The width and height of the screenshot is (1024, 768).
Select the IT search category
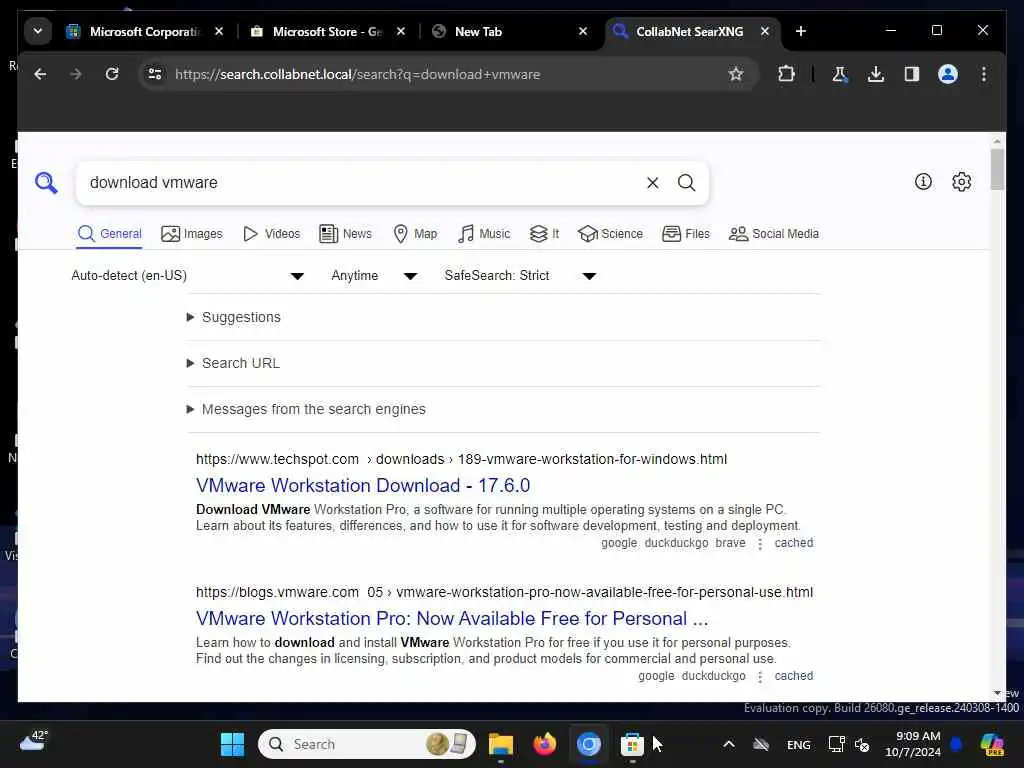(544, 234)
